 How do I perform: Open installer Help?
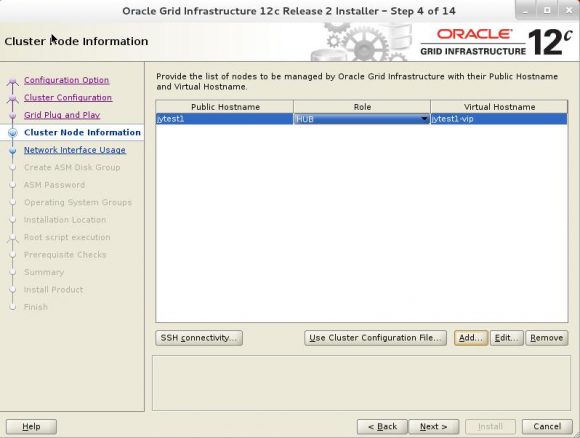(x=31, y=427)
